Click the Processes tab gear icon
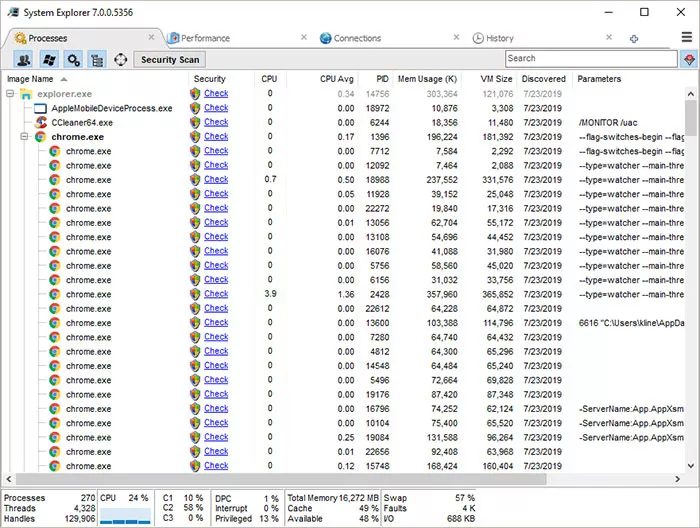Viewport: 700px width, 528px height. [20, 38]
